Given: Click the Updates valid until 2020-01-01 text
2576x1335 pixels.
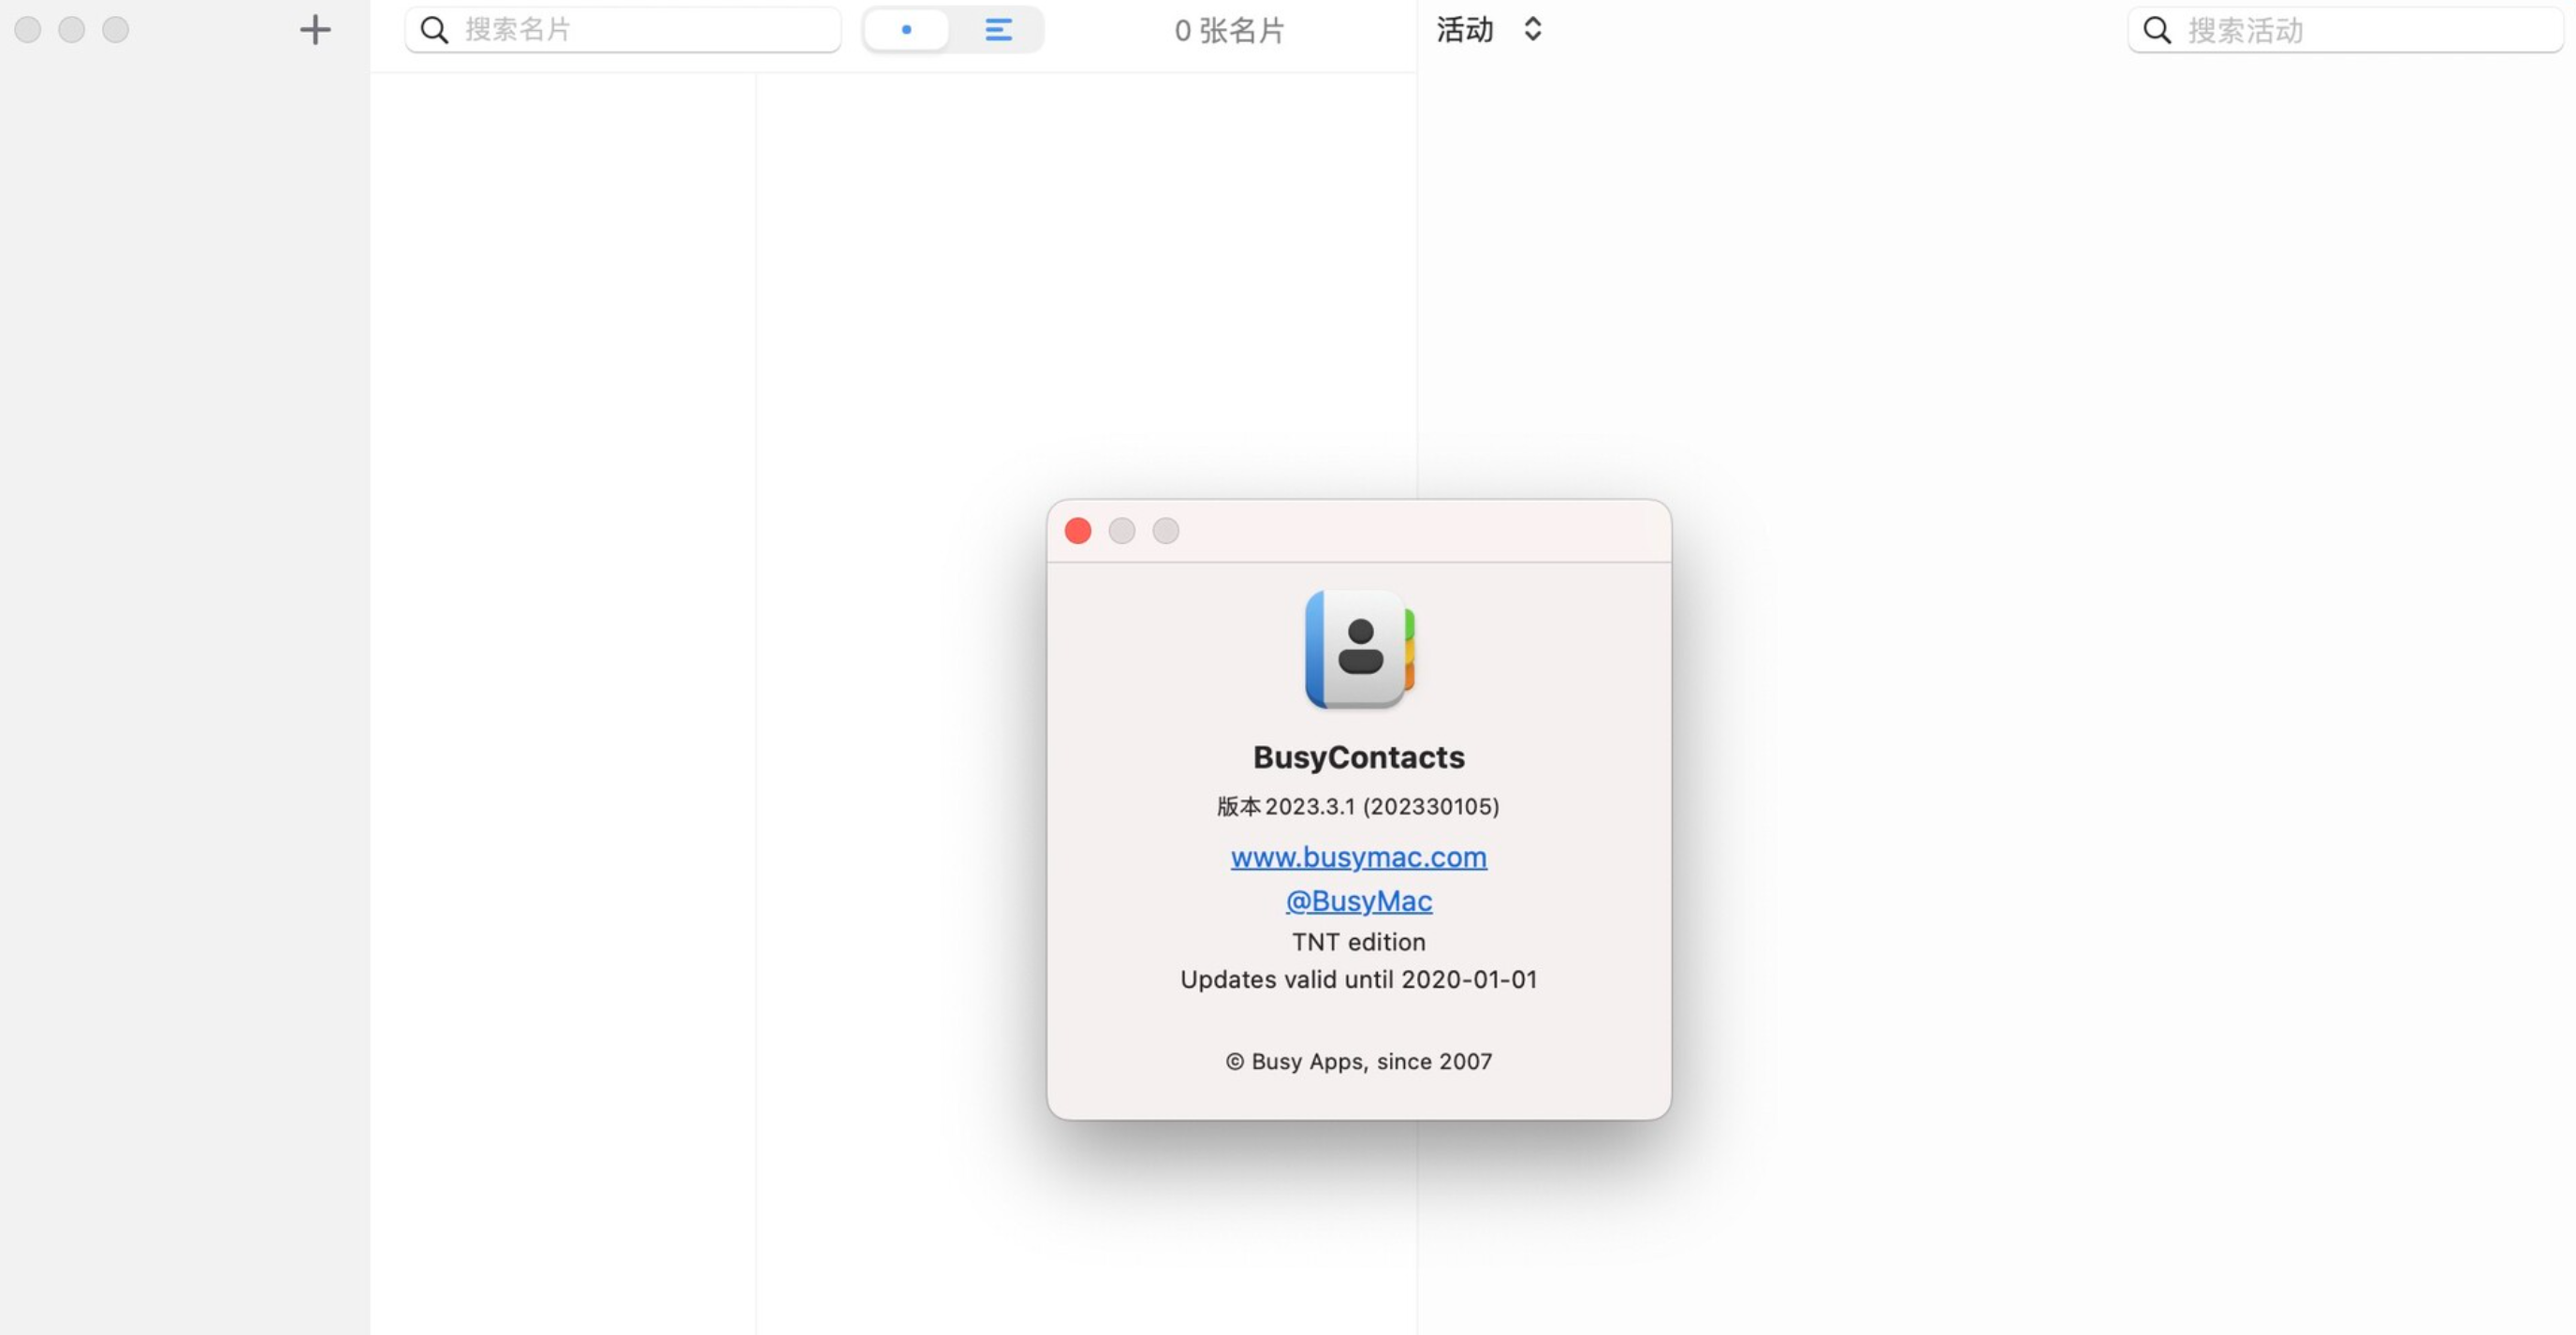Looking at the screenshot, I should pos(1358,980).
